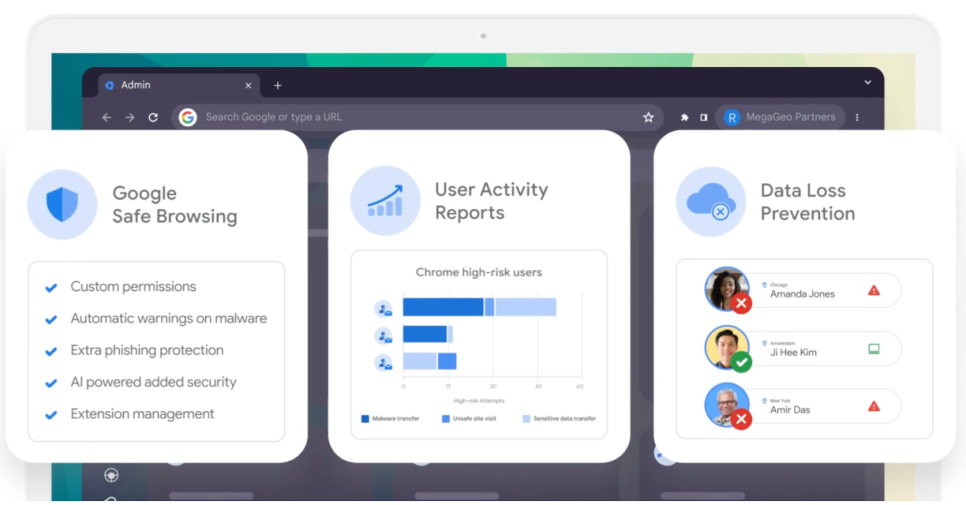Click warning triangle in Amir Das row

[874, 406]
